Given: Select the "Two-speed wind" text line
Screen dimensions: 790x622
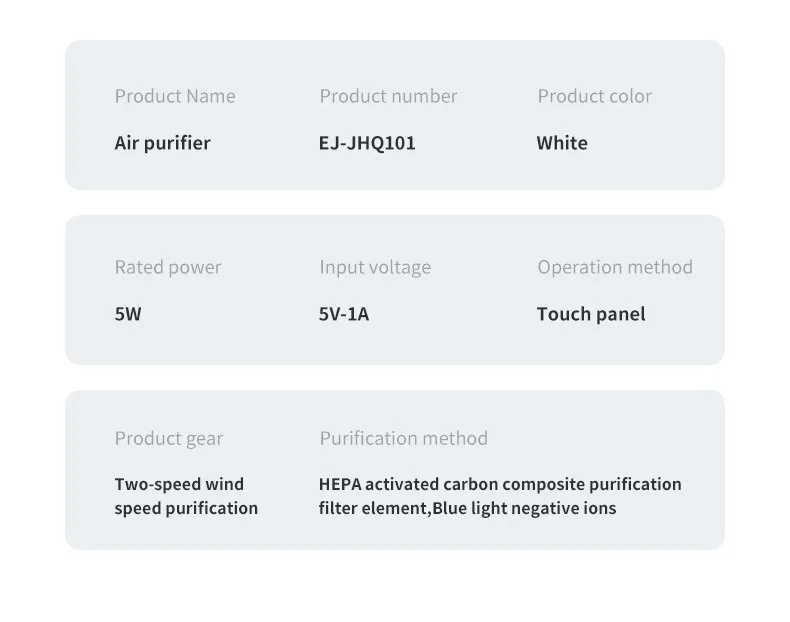Looking at the screenshot, I should pos(179,484).
